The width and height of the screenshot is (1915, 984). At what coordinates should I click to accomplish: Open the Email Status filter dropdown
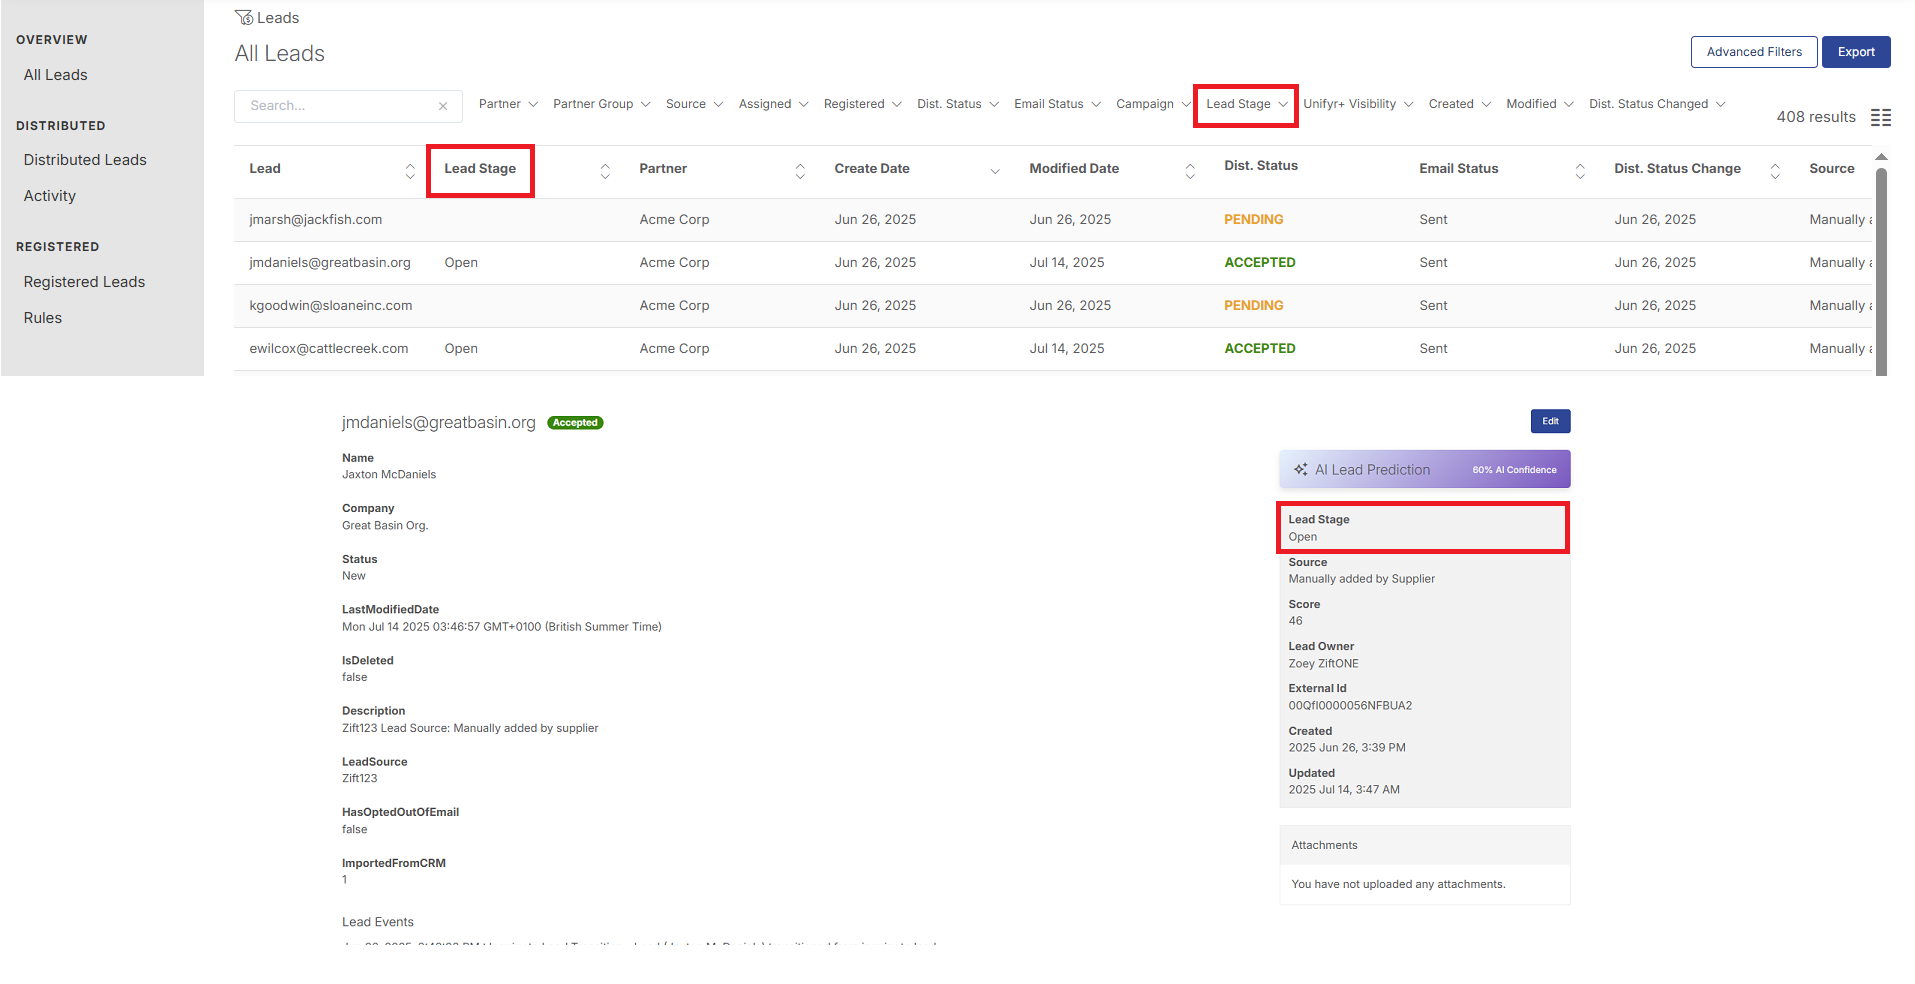[x=1057, y=104]
